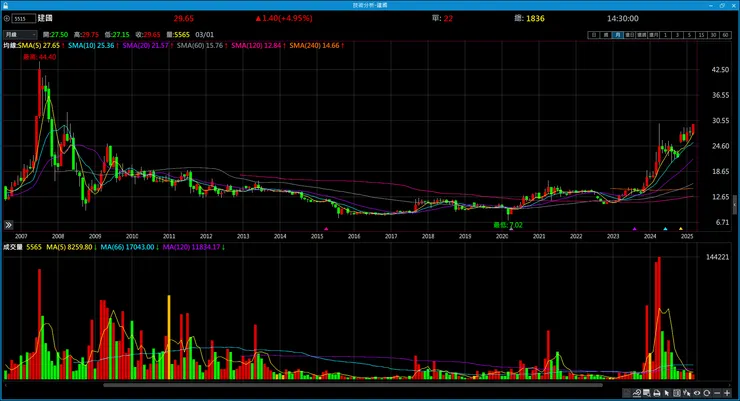740x401 pixels.
Task: Click the SMA(60) 15.76 moving average label
Action: coord(200,46)
